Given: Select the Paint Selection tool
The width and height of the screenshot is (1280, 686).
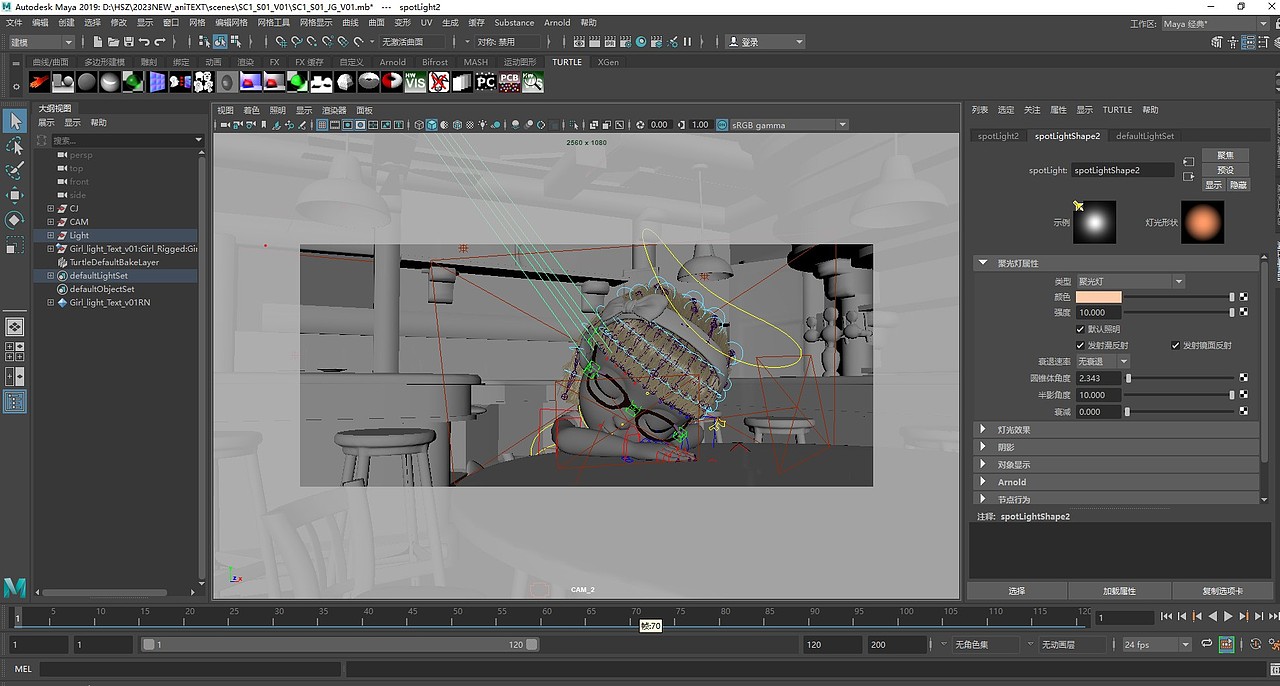Looking at the screenshot, I should (15, 171).
